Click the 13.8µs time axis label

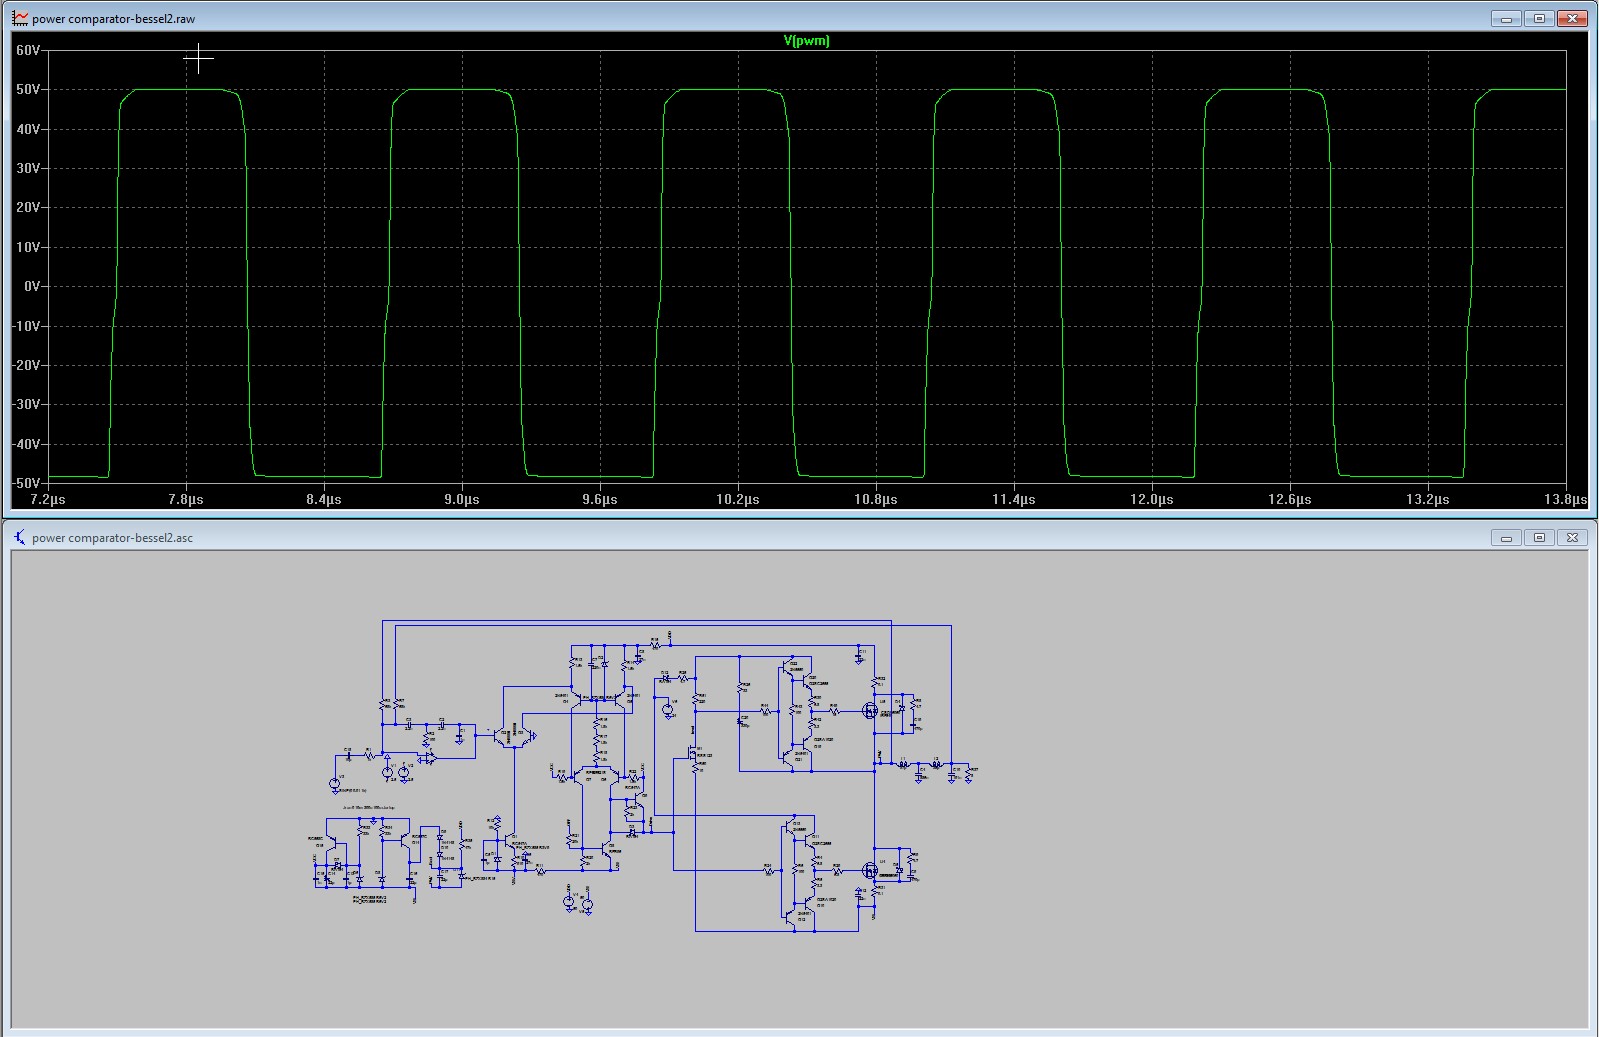pyautogui.click(x=1566, y=499)
